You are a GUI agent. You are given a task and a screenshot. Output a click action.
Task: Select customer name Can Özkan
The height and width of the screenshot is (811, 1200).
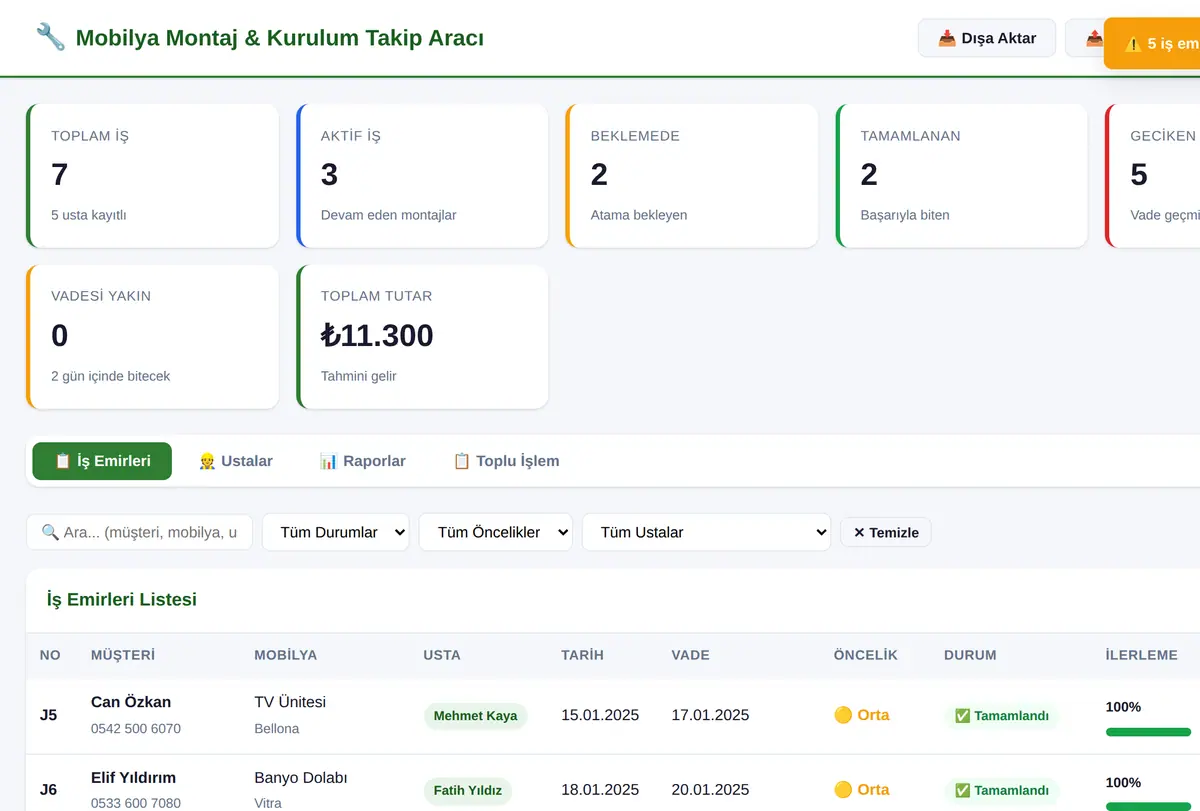[131, 702]
